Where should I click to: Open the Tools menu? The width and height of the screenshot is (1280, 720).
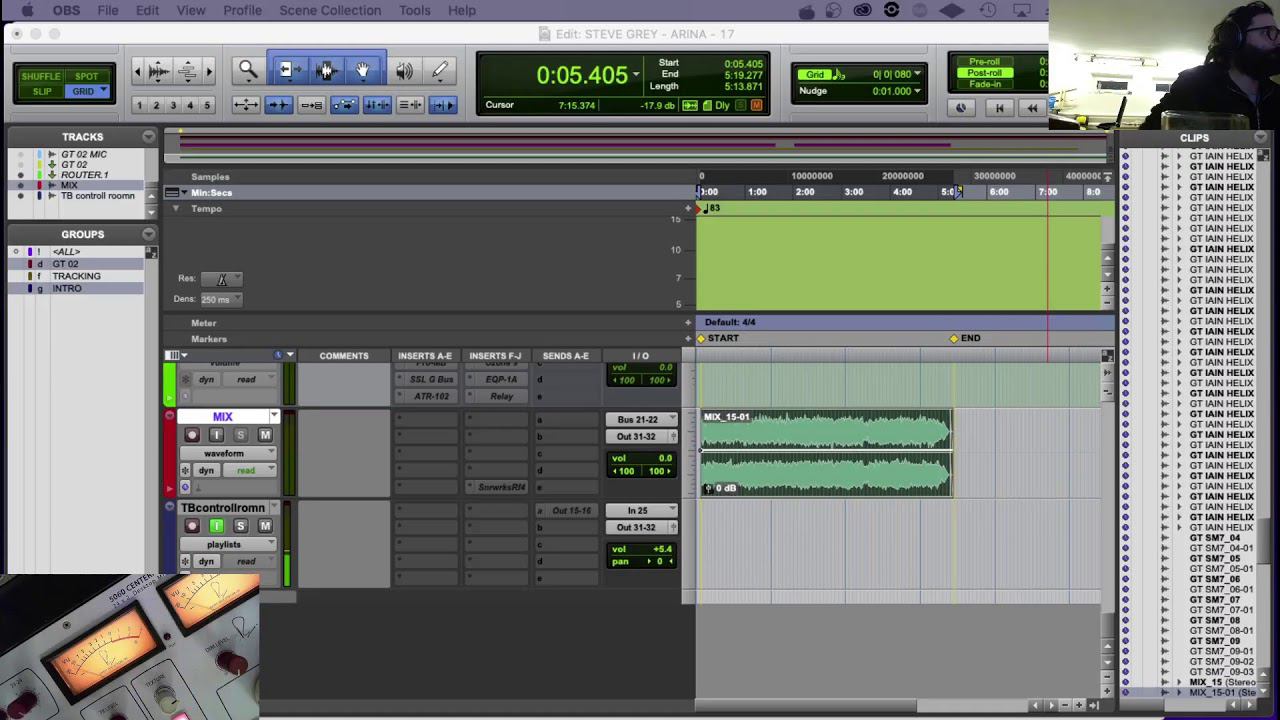pyautogui.click(x=414, y=10)
